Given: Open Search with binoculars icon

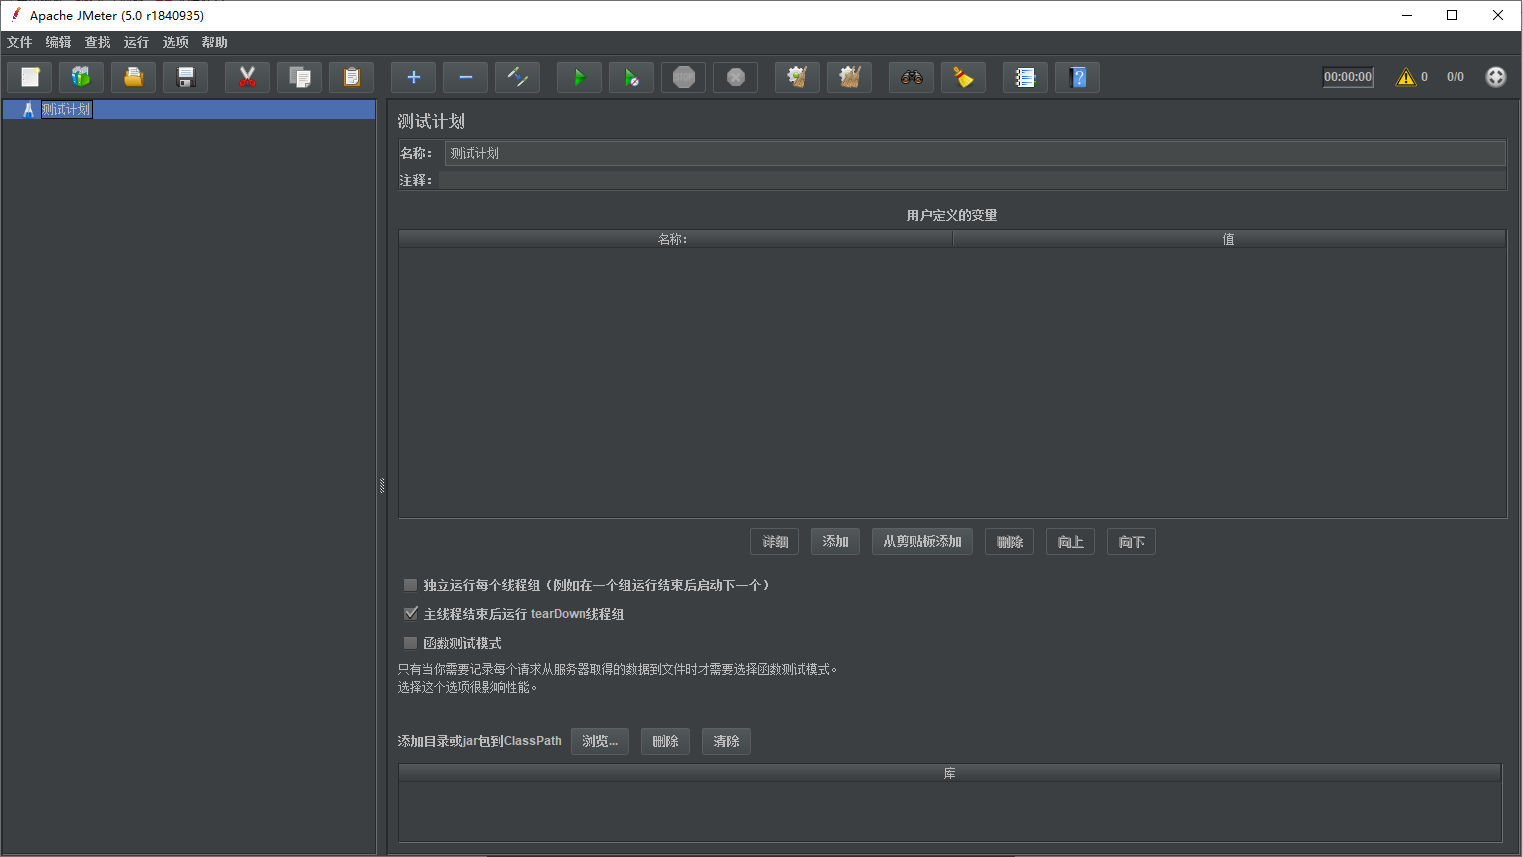Looking at the screenshot, I should tap(911, 77).
